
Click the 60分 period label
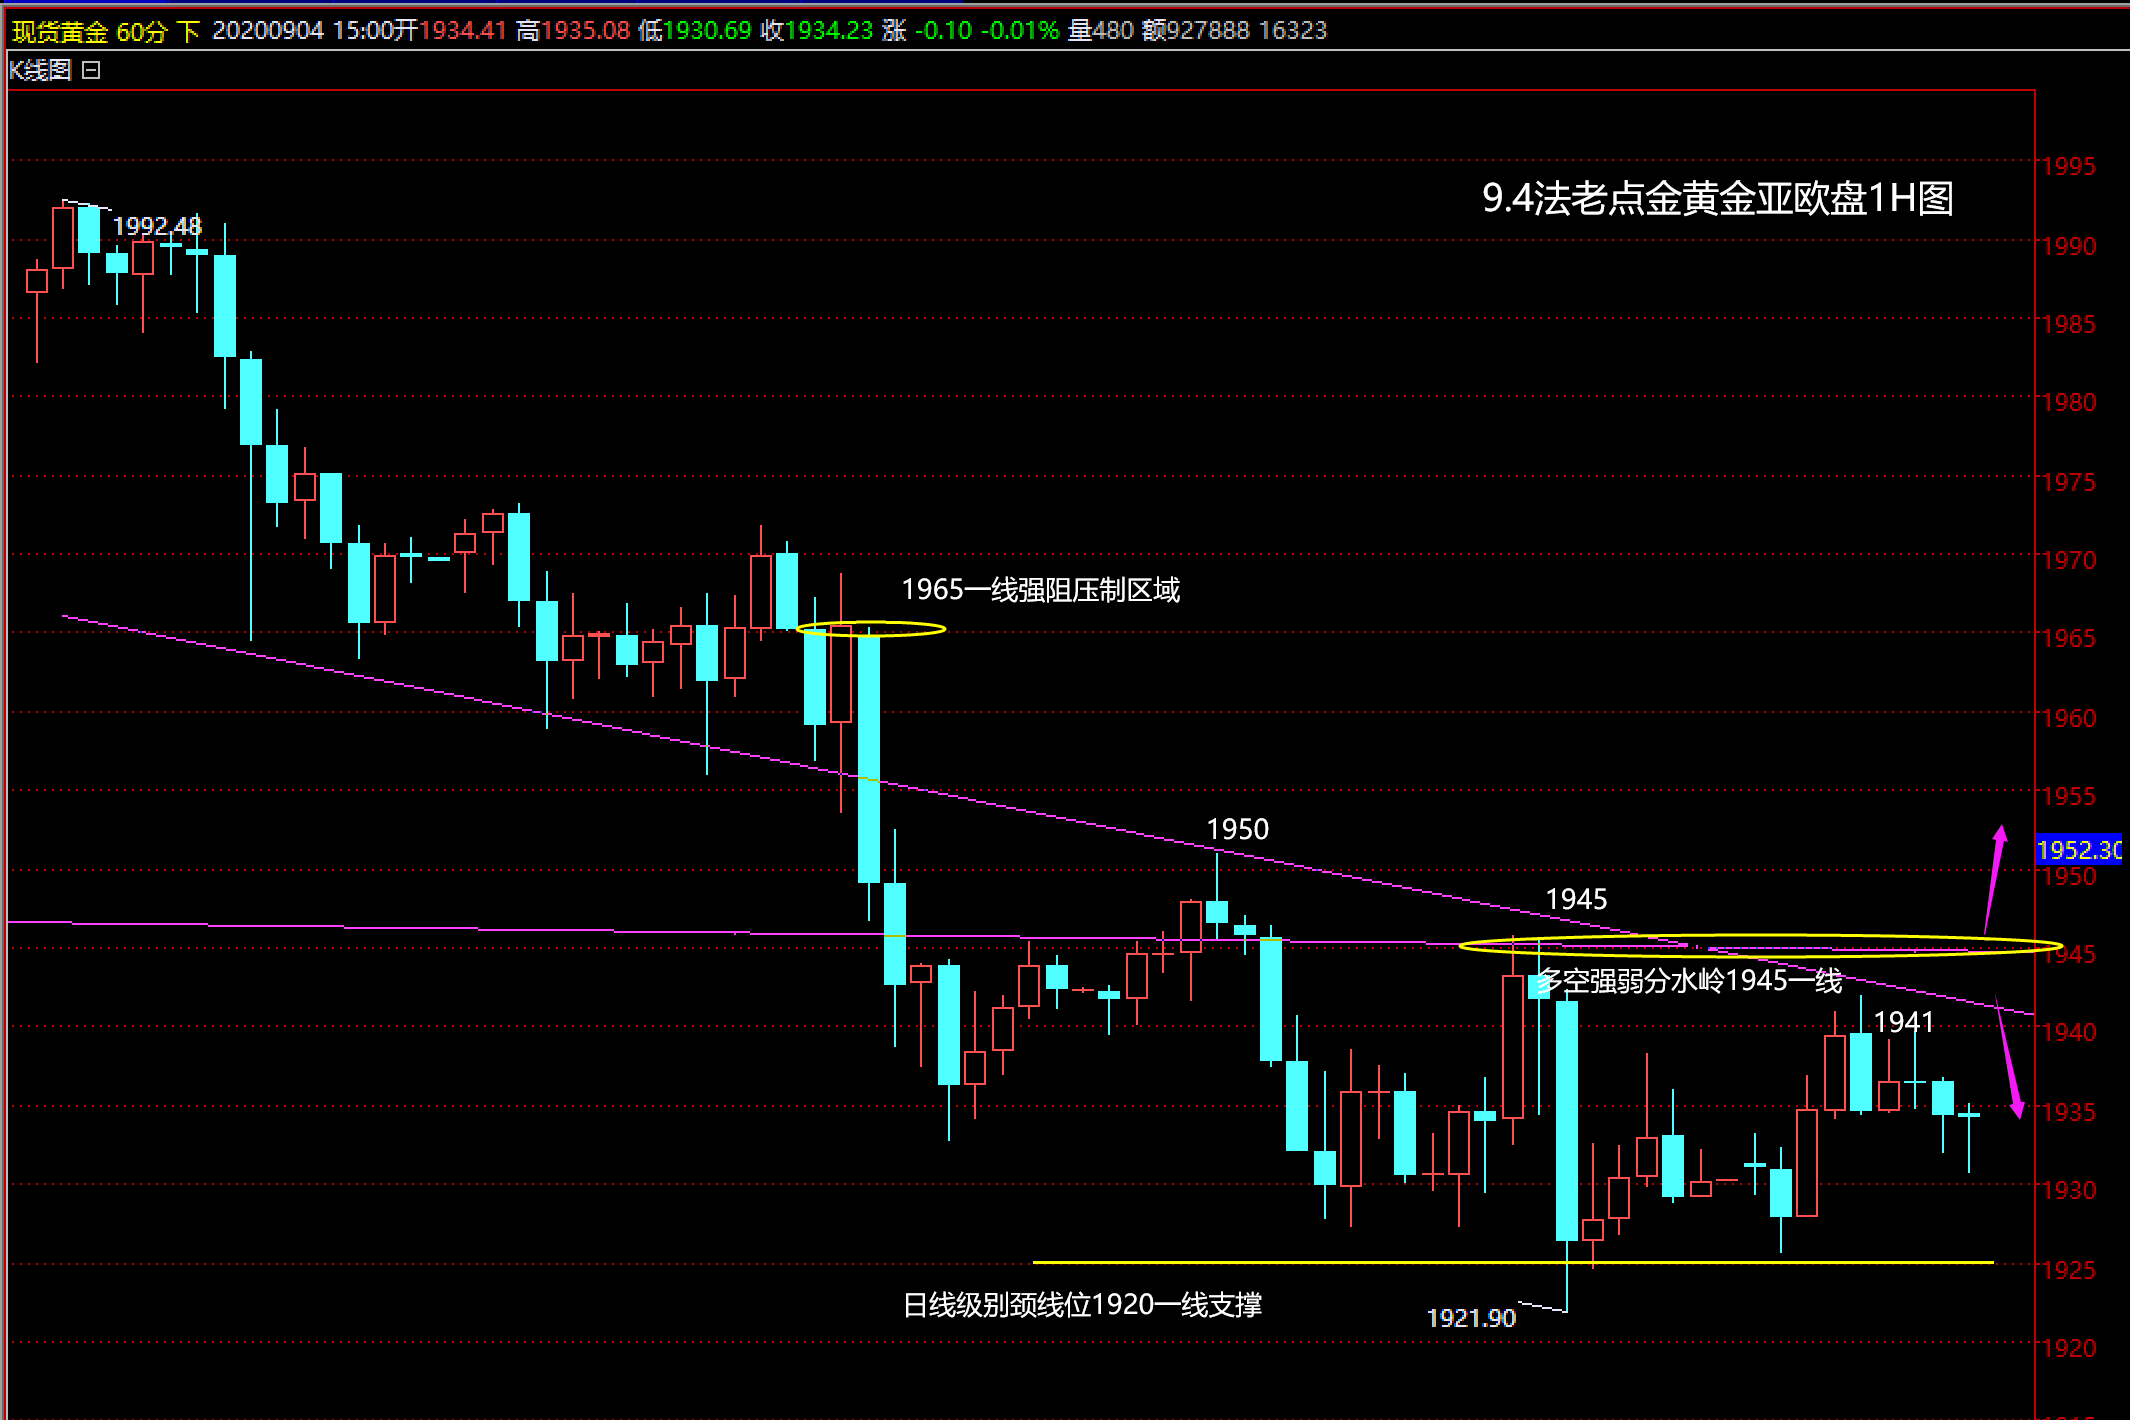click(141, 31)
